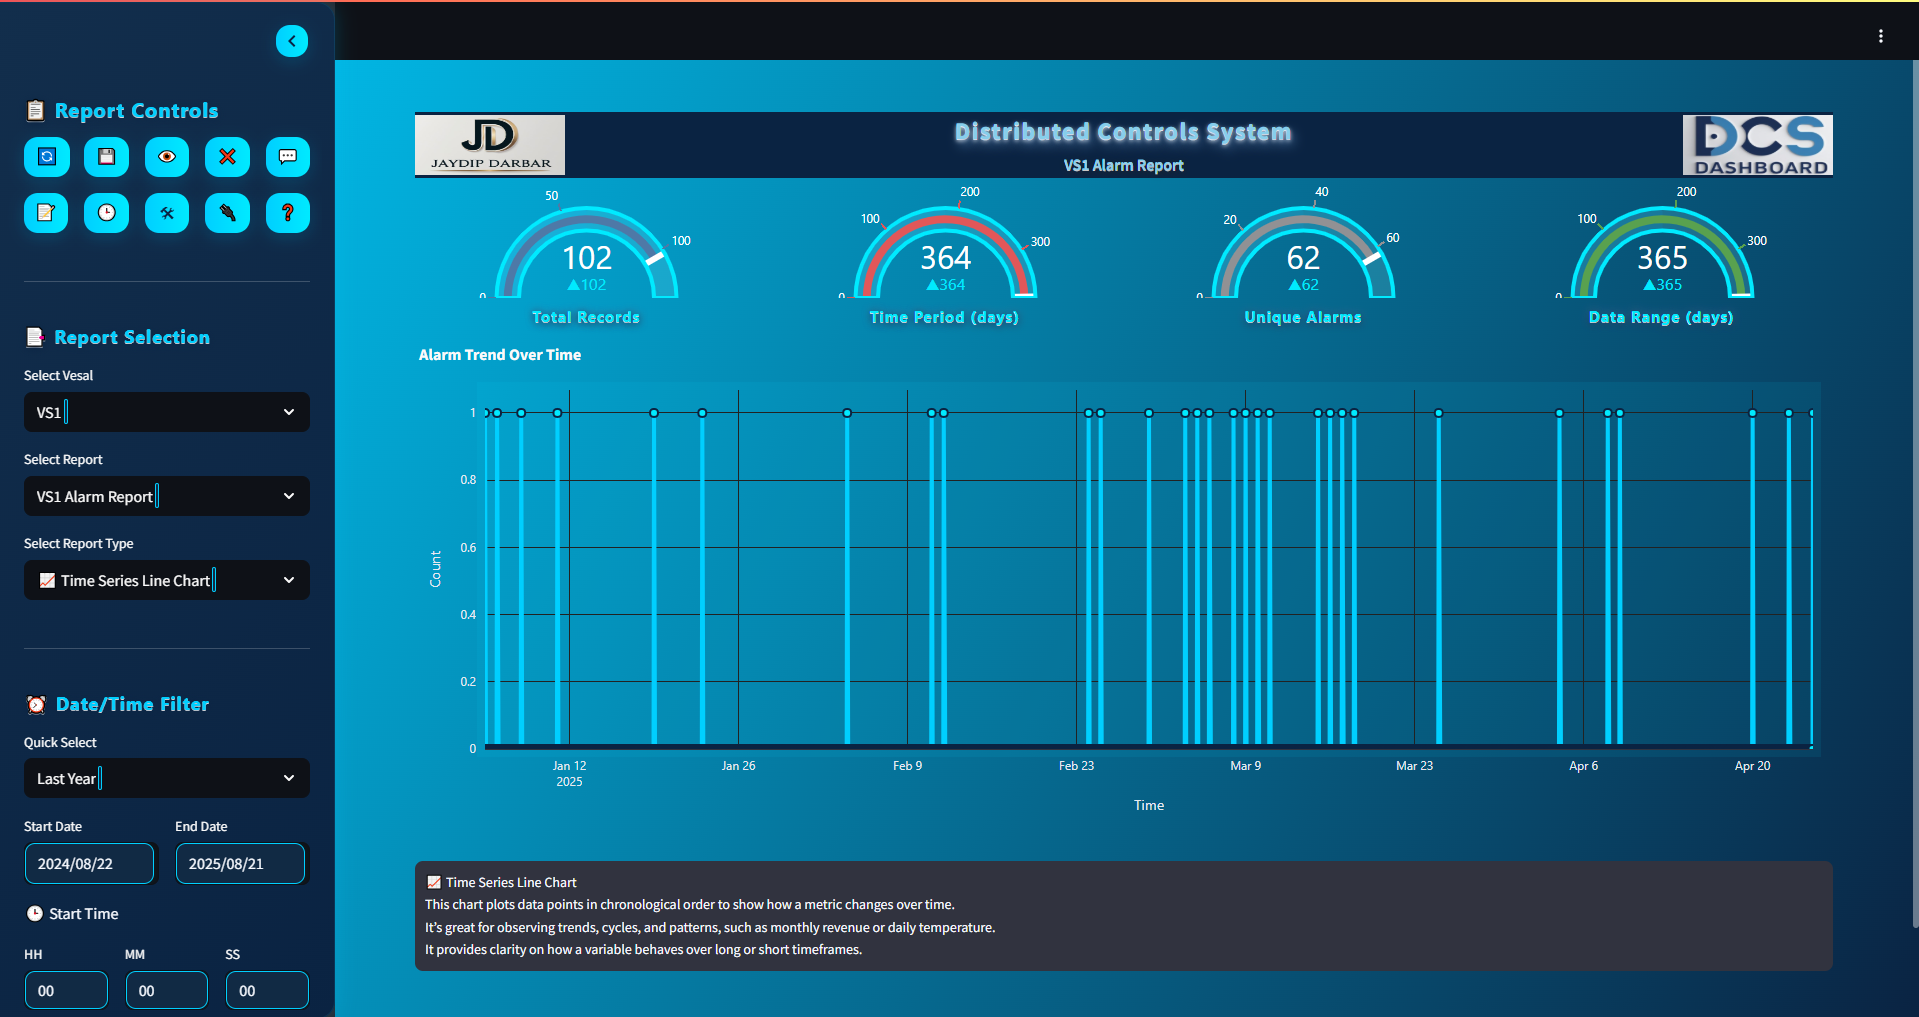
Task: Open the hammer and wrench tools icon
Action: click(x=167, y=213)
